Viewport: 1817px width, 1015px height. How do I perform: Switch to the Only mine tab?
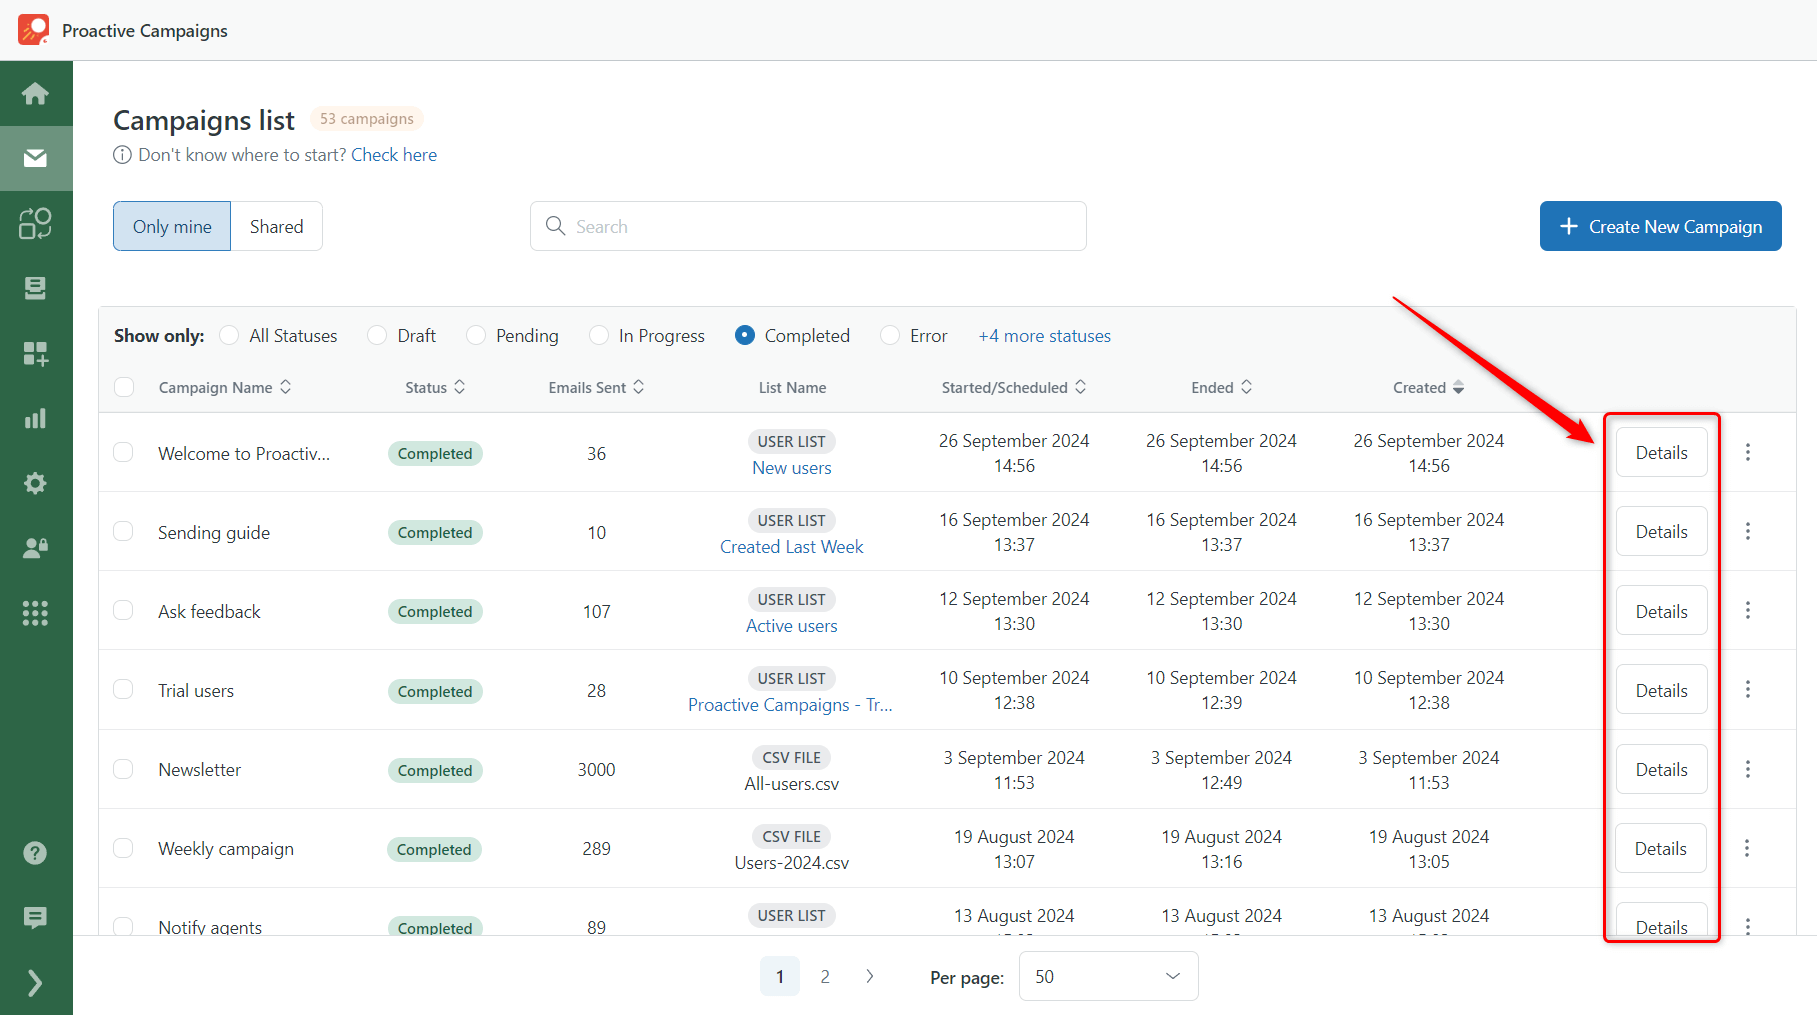coord(172,226)
